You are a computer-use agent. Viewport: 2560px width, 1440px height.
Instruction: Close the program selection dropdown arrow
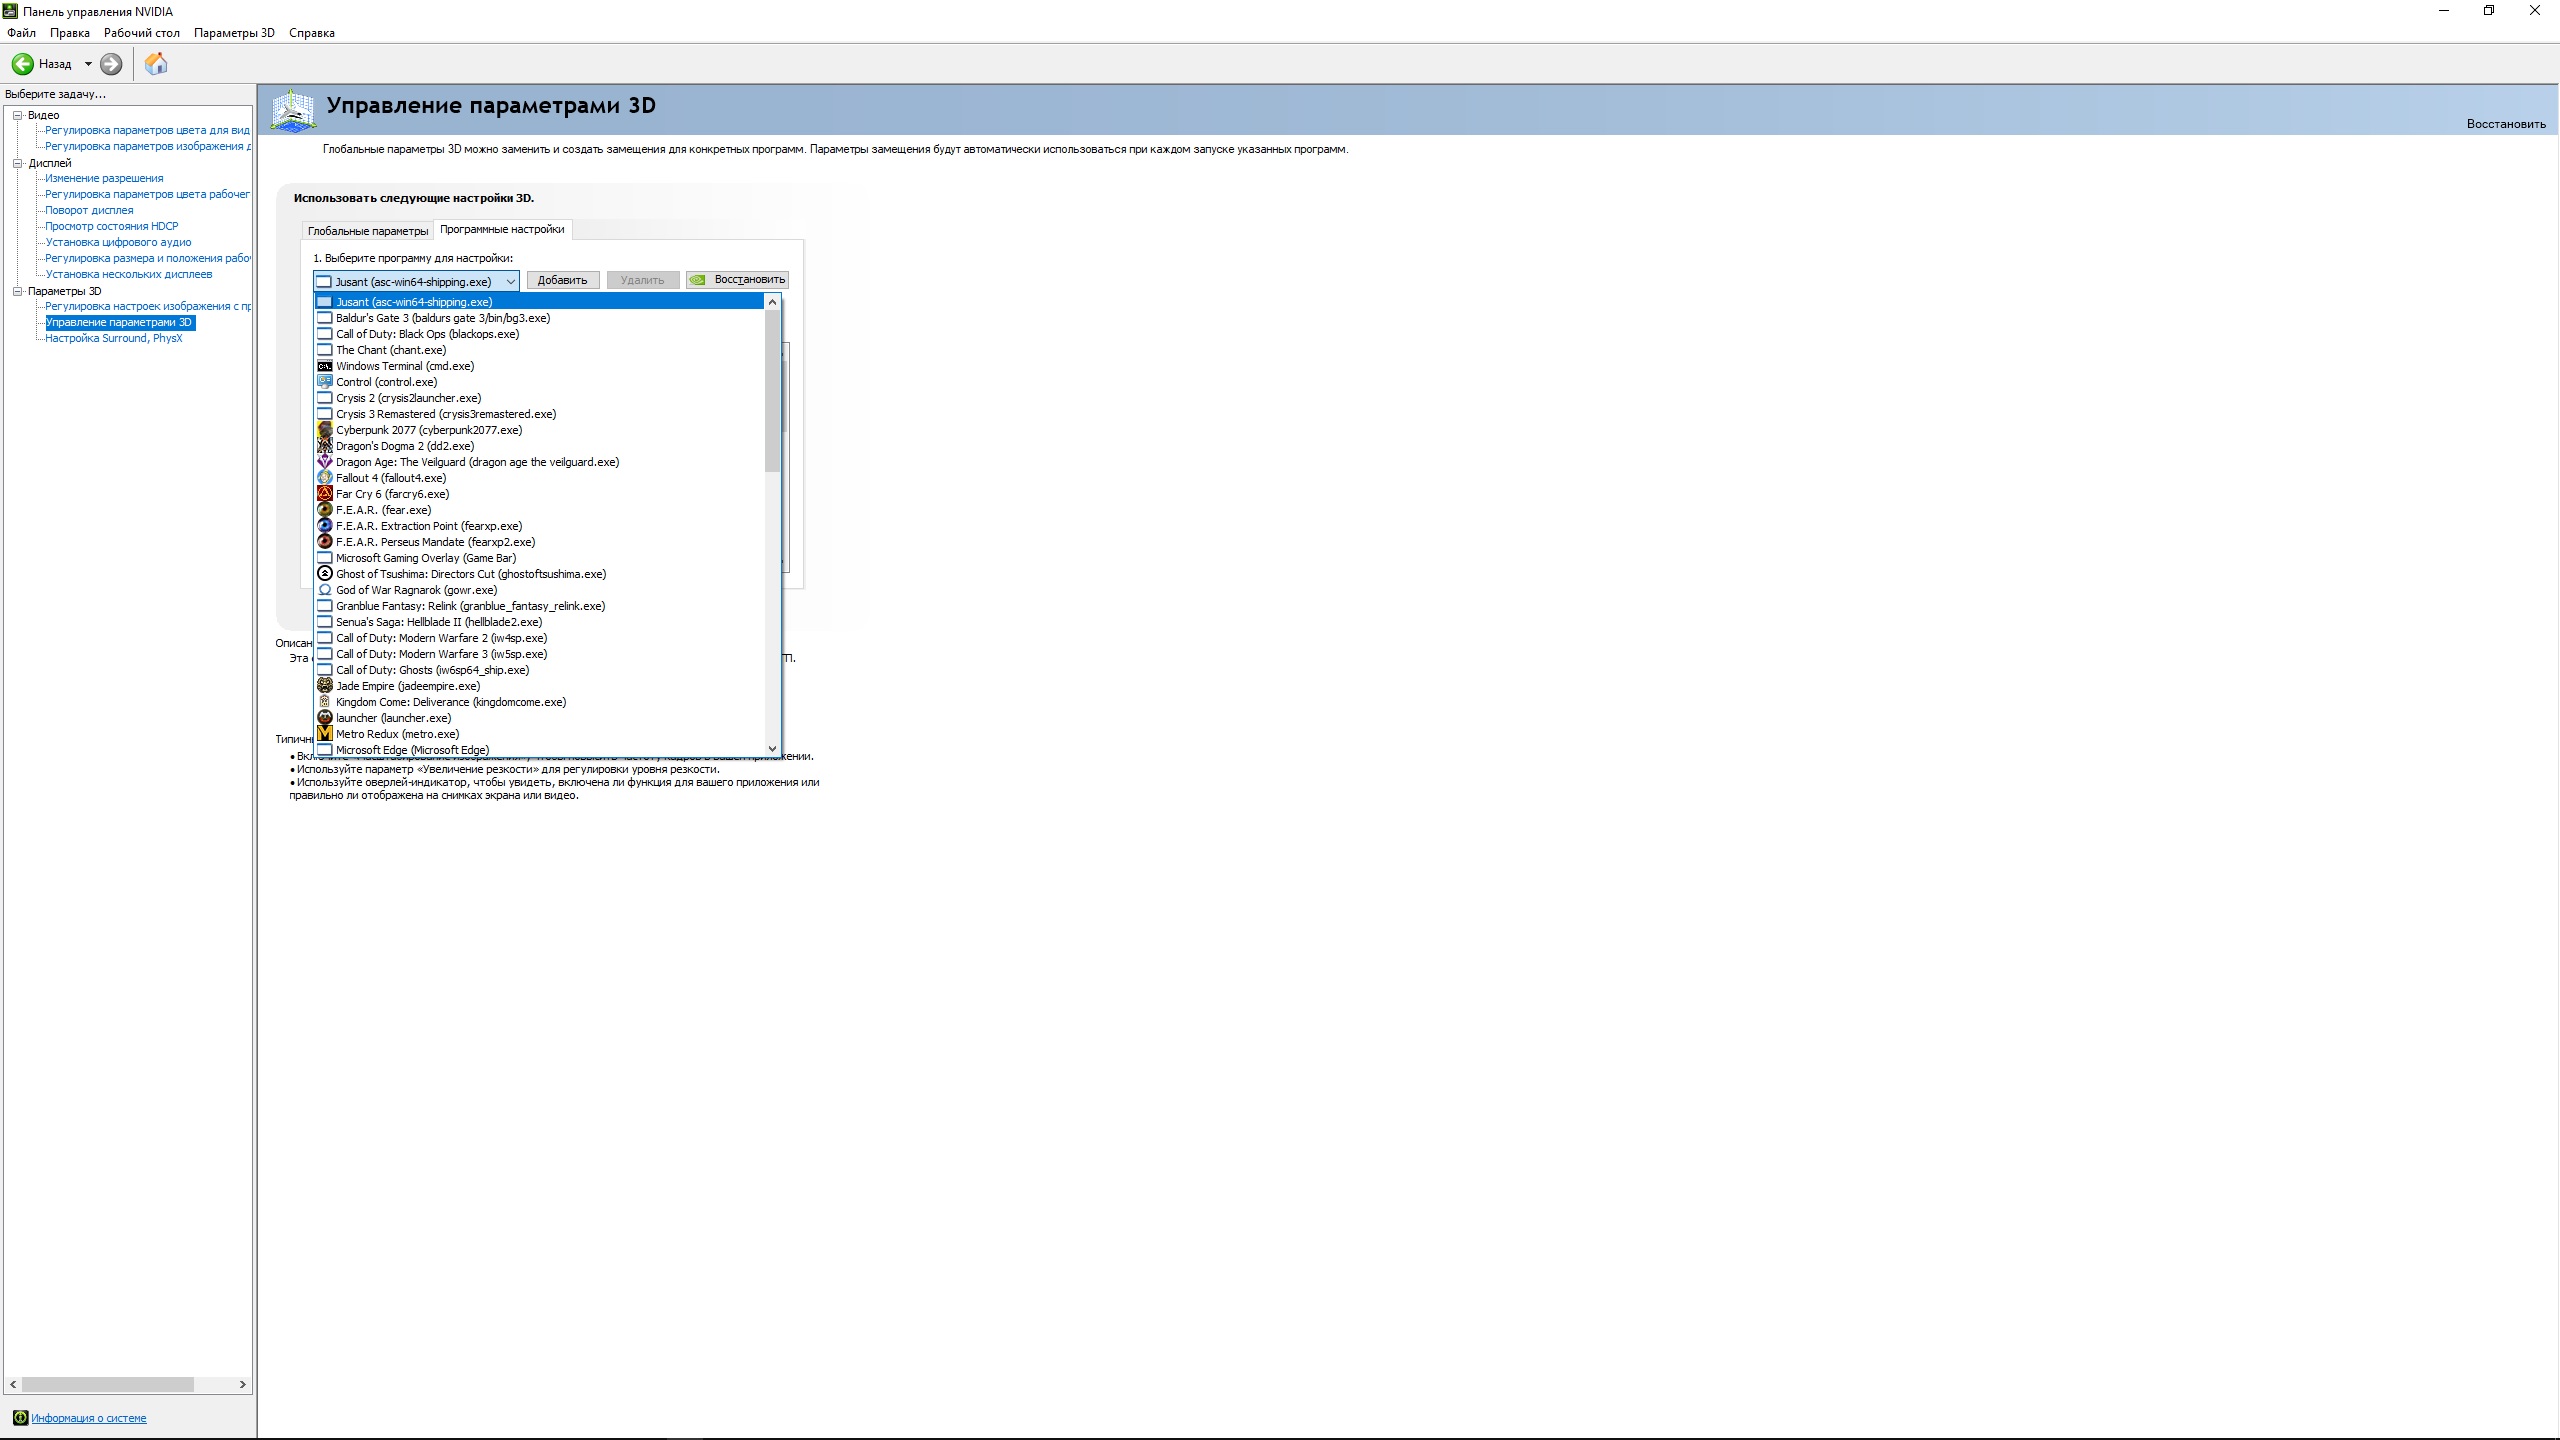click(x=510, y=282)
